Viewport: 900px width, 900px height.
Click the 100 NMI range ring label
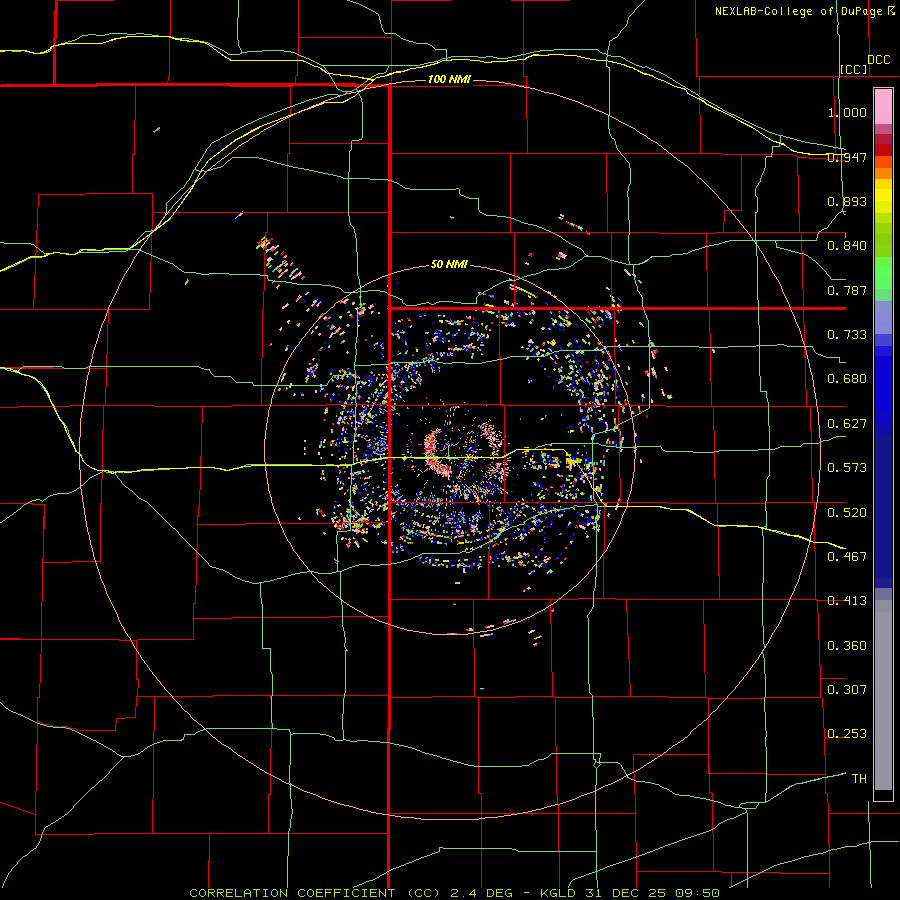[x=449, y=79]
